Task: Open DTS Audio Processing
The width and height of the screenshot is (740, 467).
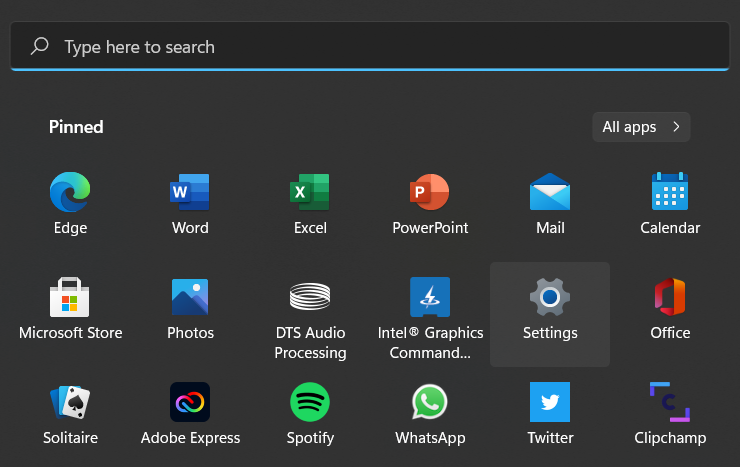Action: [310, 298]
